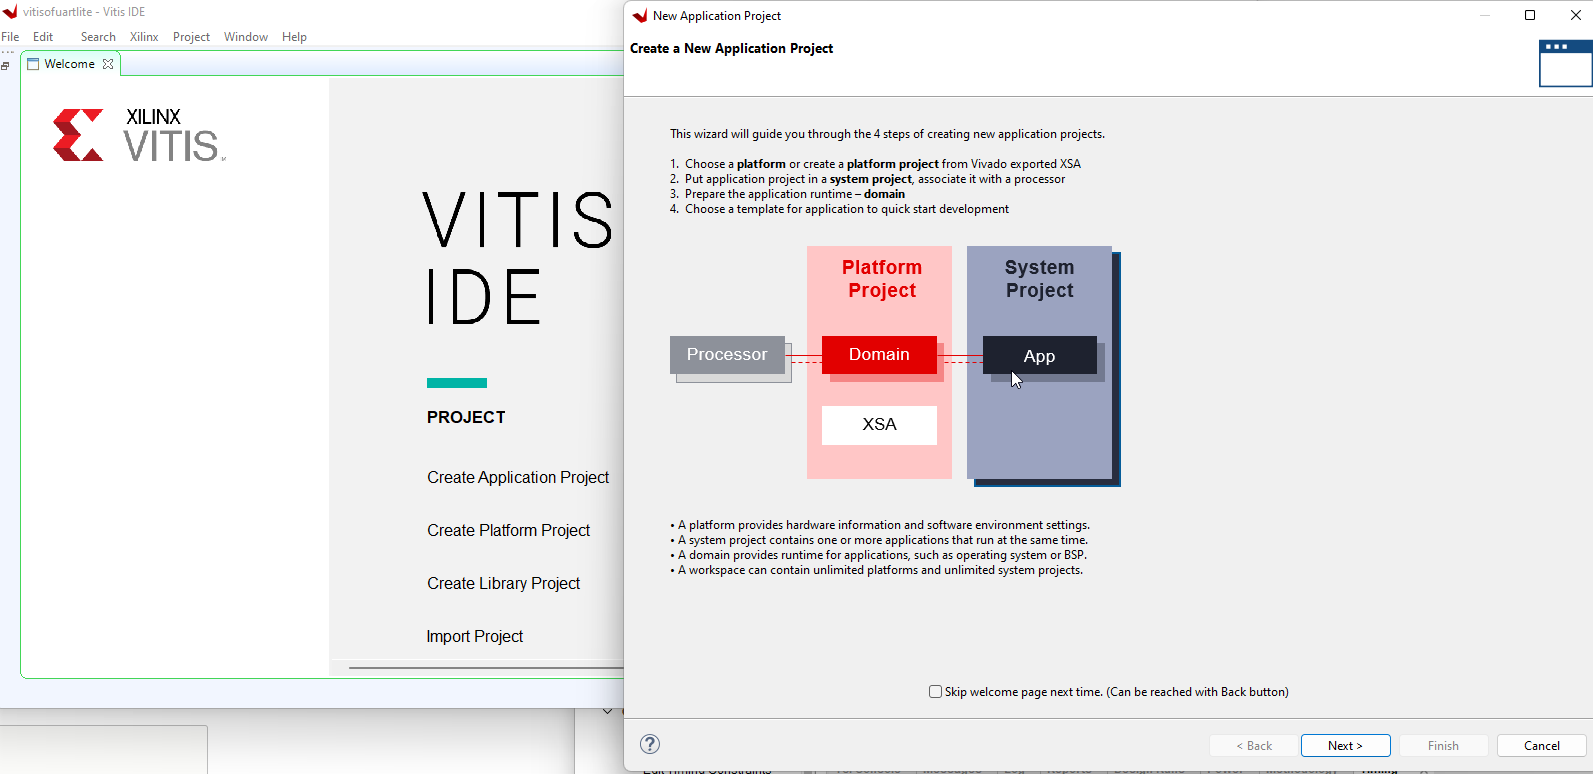Click bullet 'A domain provides runtime for applications'
This screenshot has height=774, width=1593.
pos(878,555)
